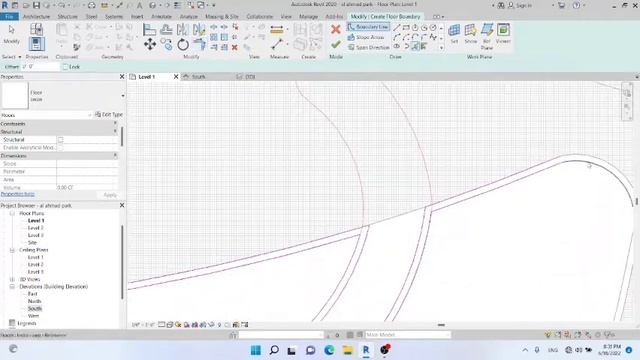
Task: Toggle the Structural checkbox in Properties
Action: (60, 140)
